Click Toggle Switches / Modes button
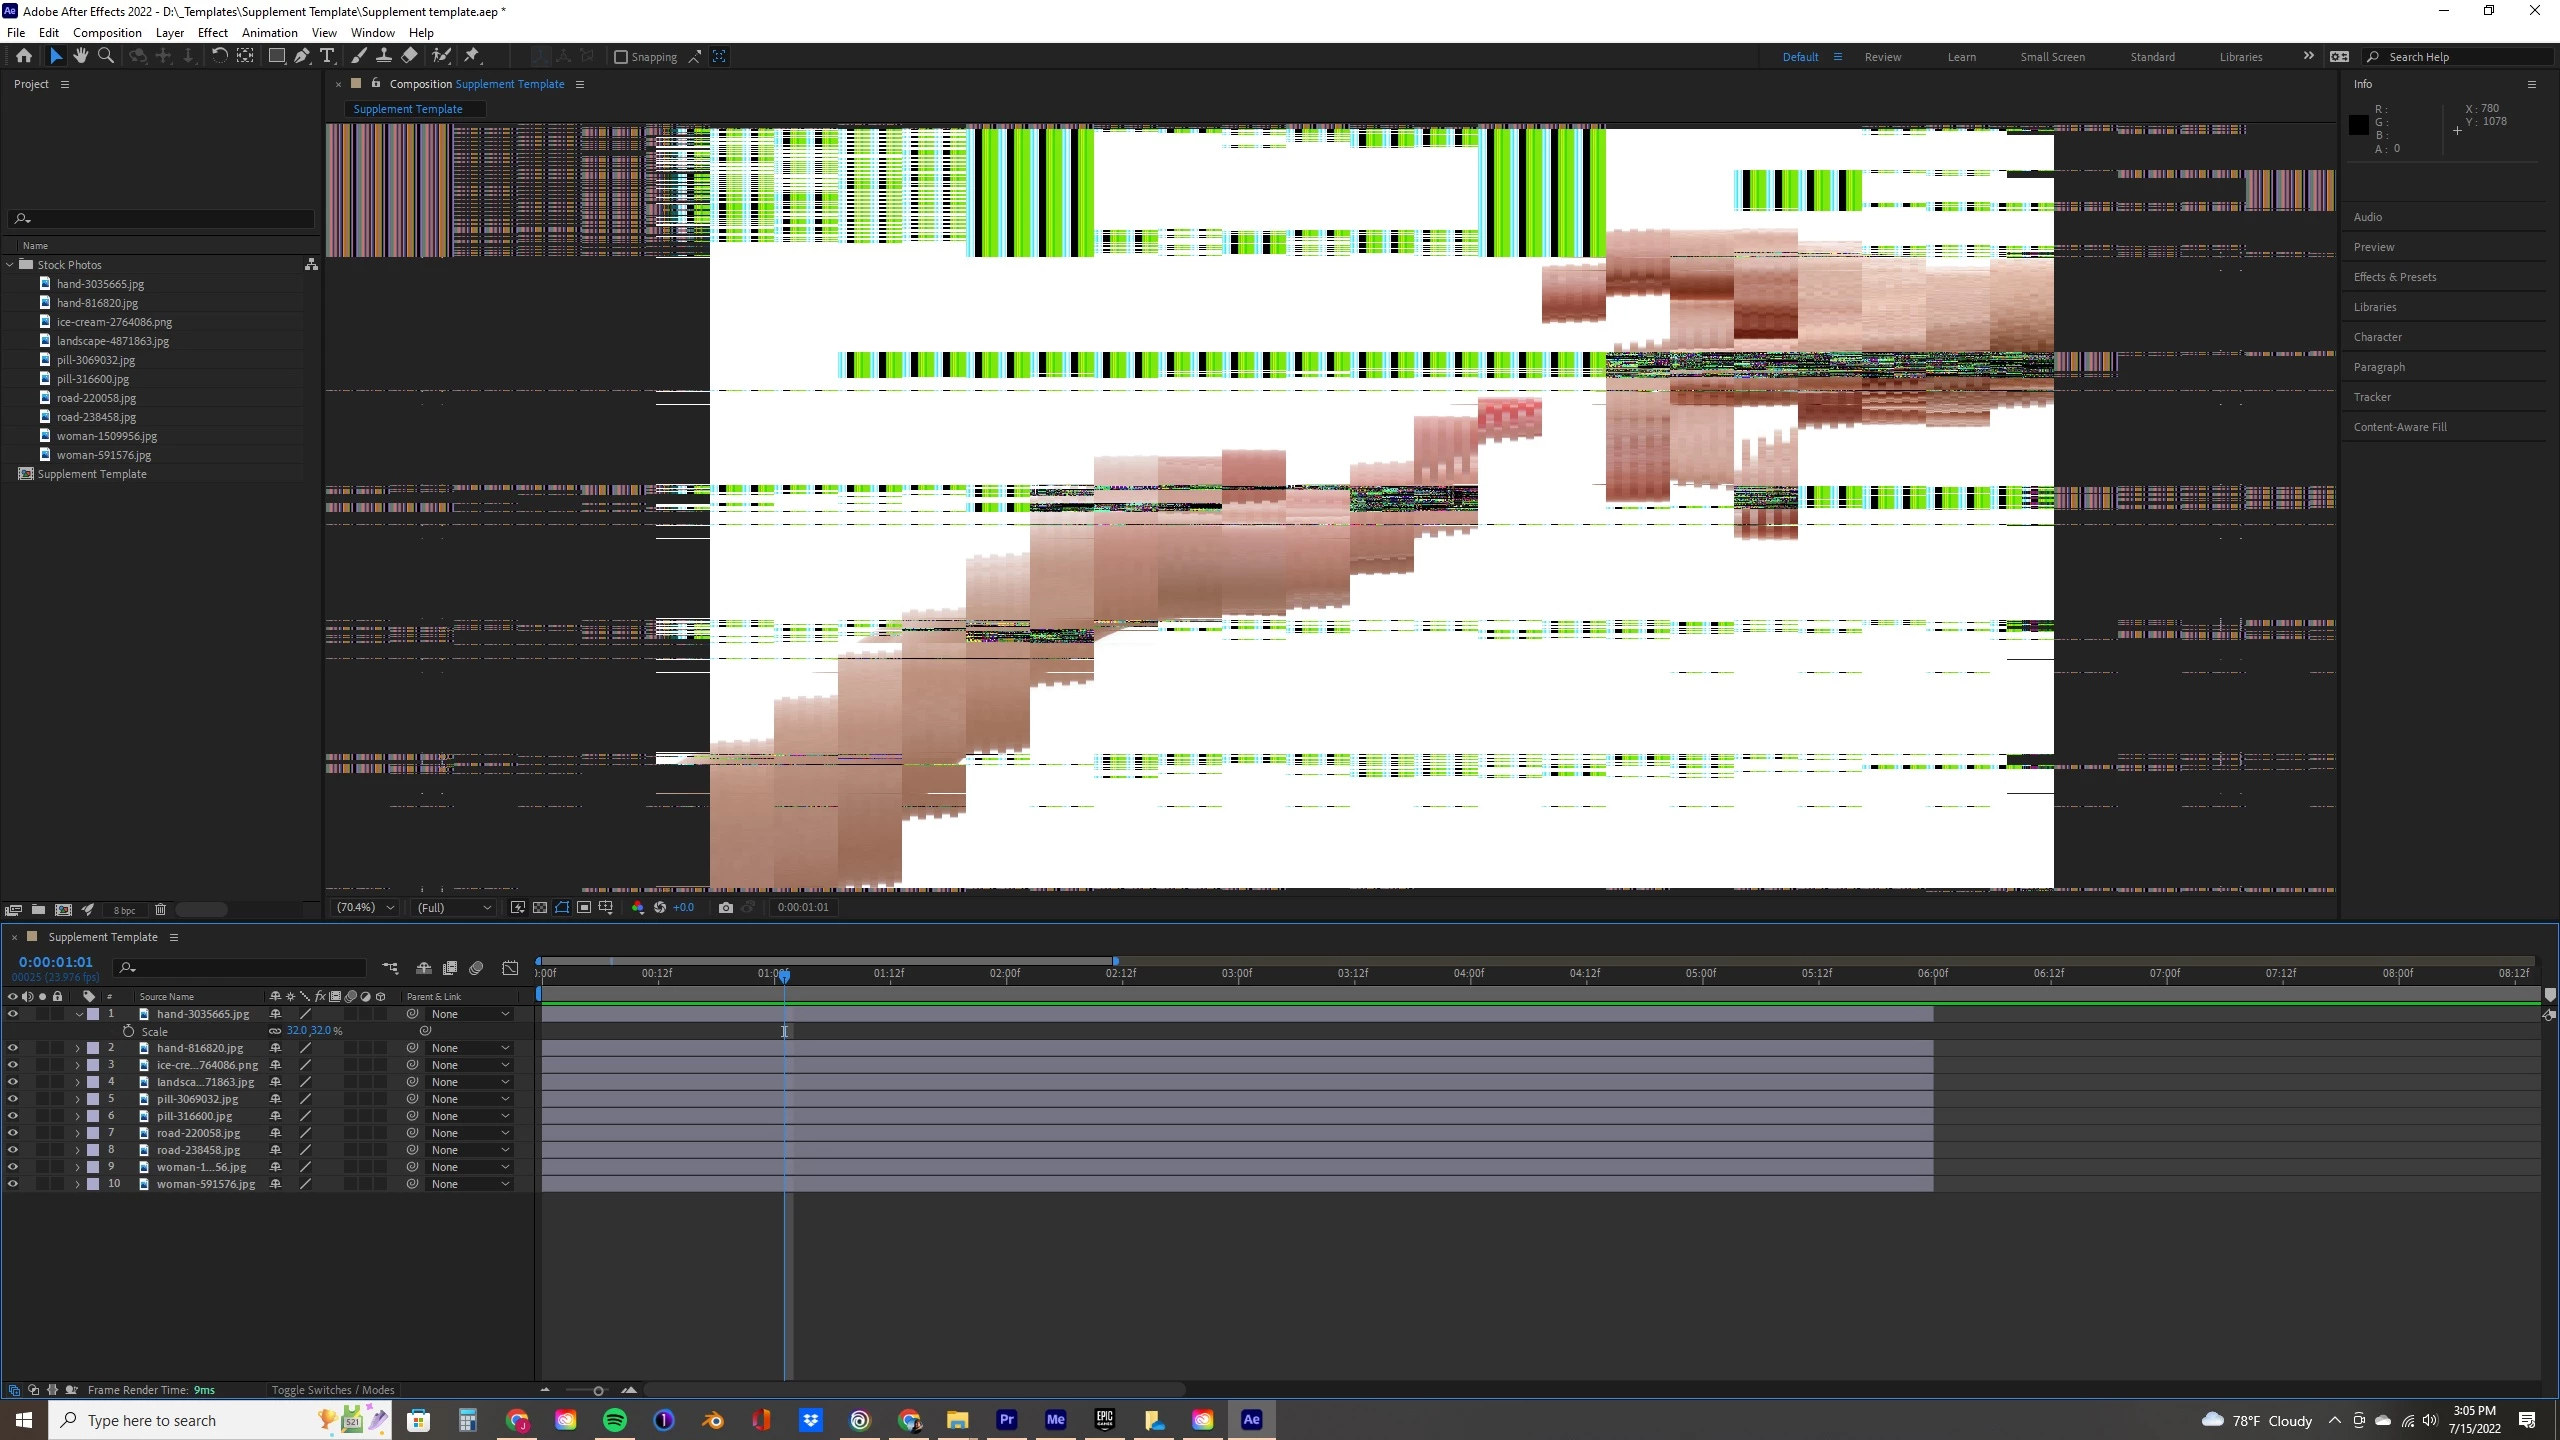 point(333,1390)
